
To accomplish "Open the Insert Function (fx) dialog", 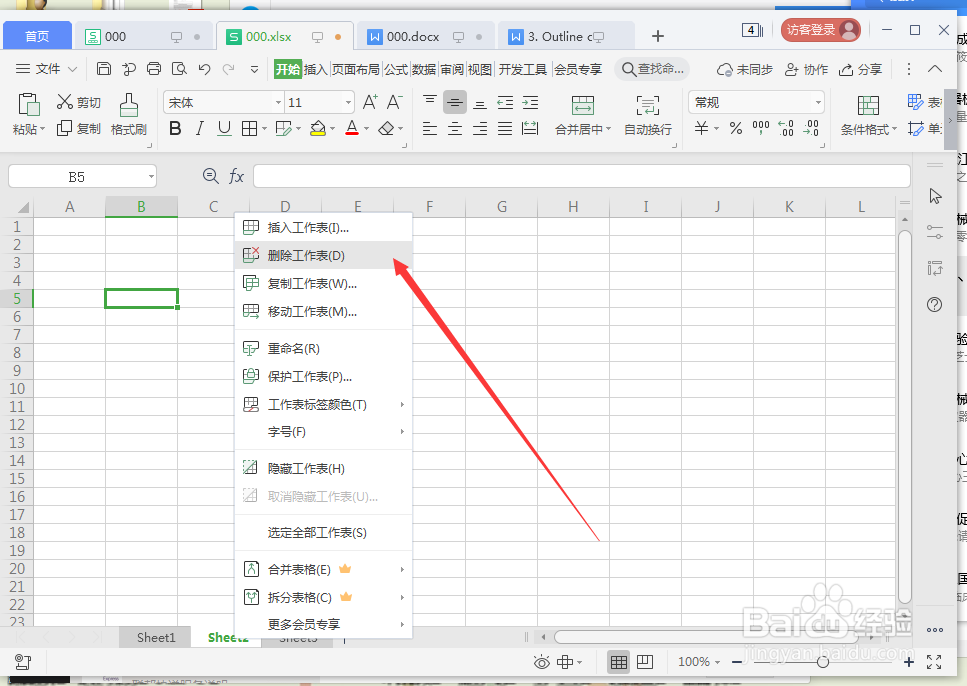I will tap(236, 176).
